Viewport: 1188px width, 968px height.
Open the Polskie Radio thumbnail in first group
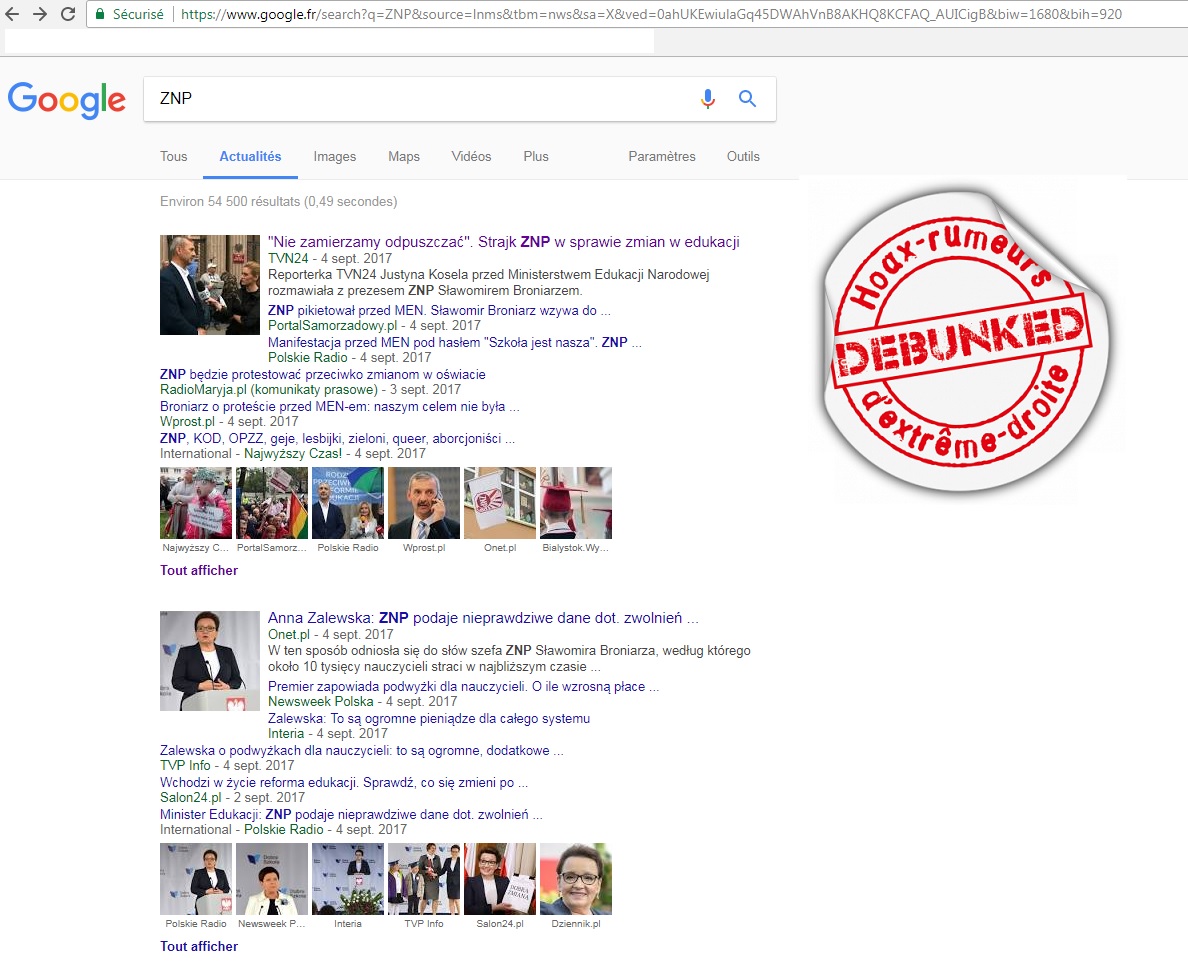(348, 503)
